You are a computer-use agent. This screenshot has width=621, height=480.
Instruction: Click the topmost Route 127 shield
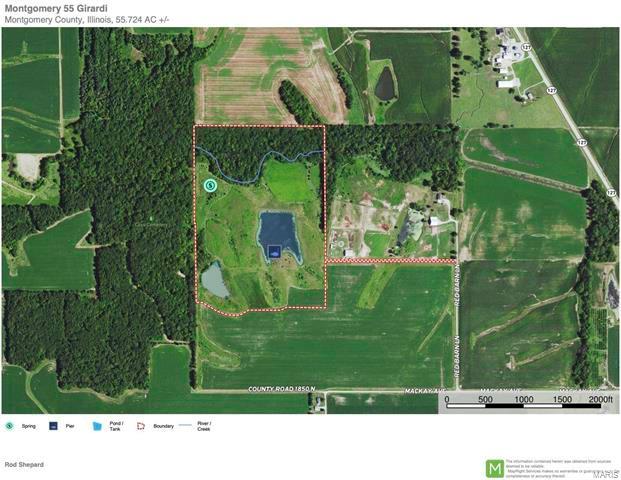524,47
